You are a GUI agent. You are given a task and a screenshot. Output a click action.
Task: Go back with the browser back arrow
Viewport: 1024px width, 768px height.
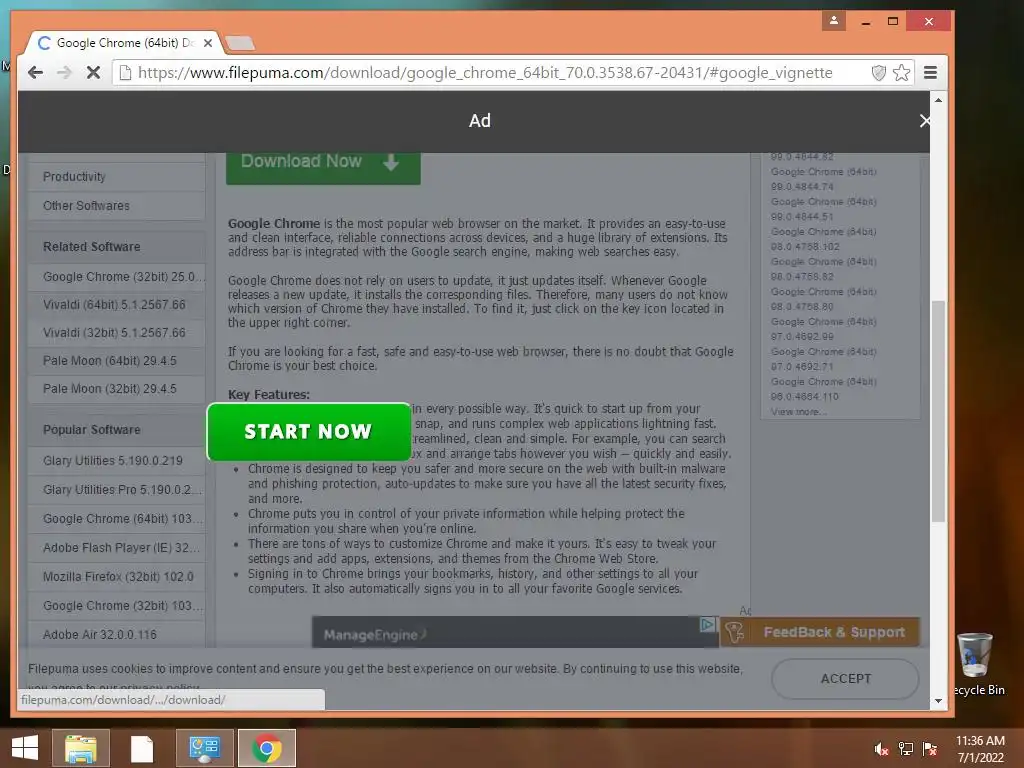(x=35, y=72)
